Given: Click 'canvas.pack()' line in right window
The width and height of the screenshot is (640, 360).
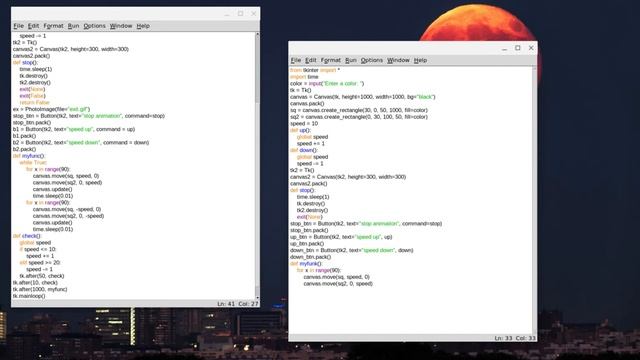Looking at the screenshot, I should [x=307, y=103].
